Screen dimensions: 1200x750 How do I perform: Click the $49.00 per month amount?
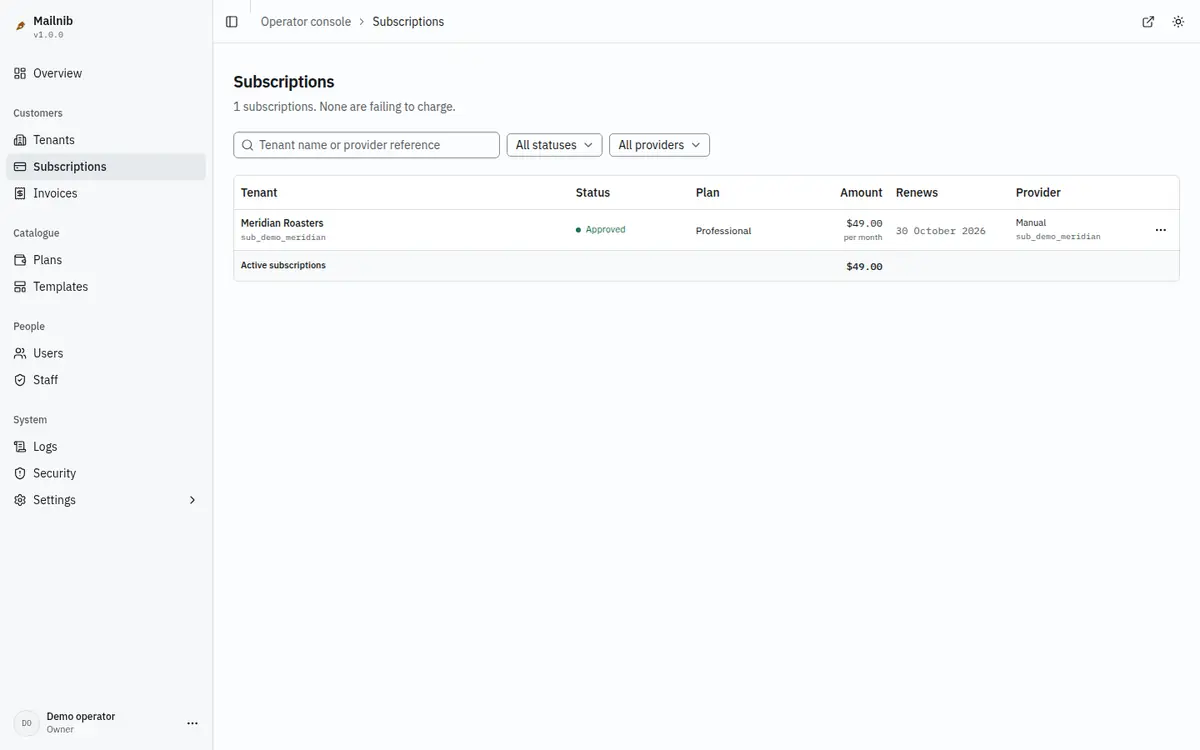coord(863,229)
